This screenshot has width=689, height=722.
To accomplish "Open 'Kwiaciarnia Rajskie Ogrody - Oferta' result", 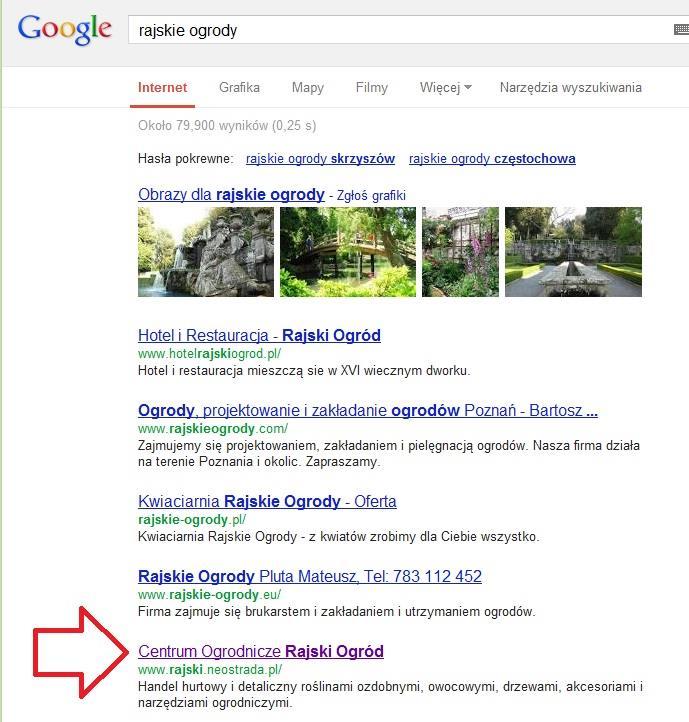I will [x=267, y=501].
